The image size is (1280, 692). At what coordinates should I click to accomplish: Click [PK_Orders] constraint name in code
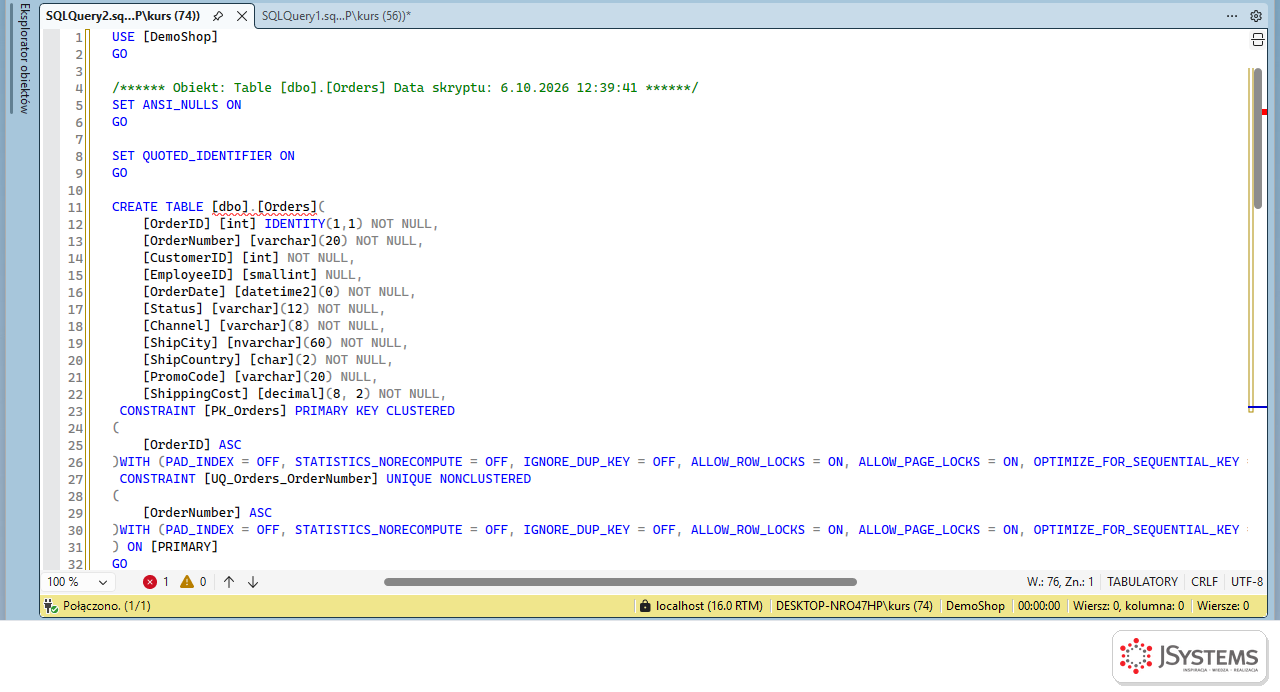[x=245, y=411]
